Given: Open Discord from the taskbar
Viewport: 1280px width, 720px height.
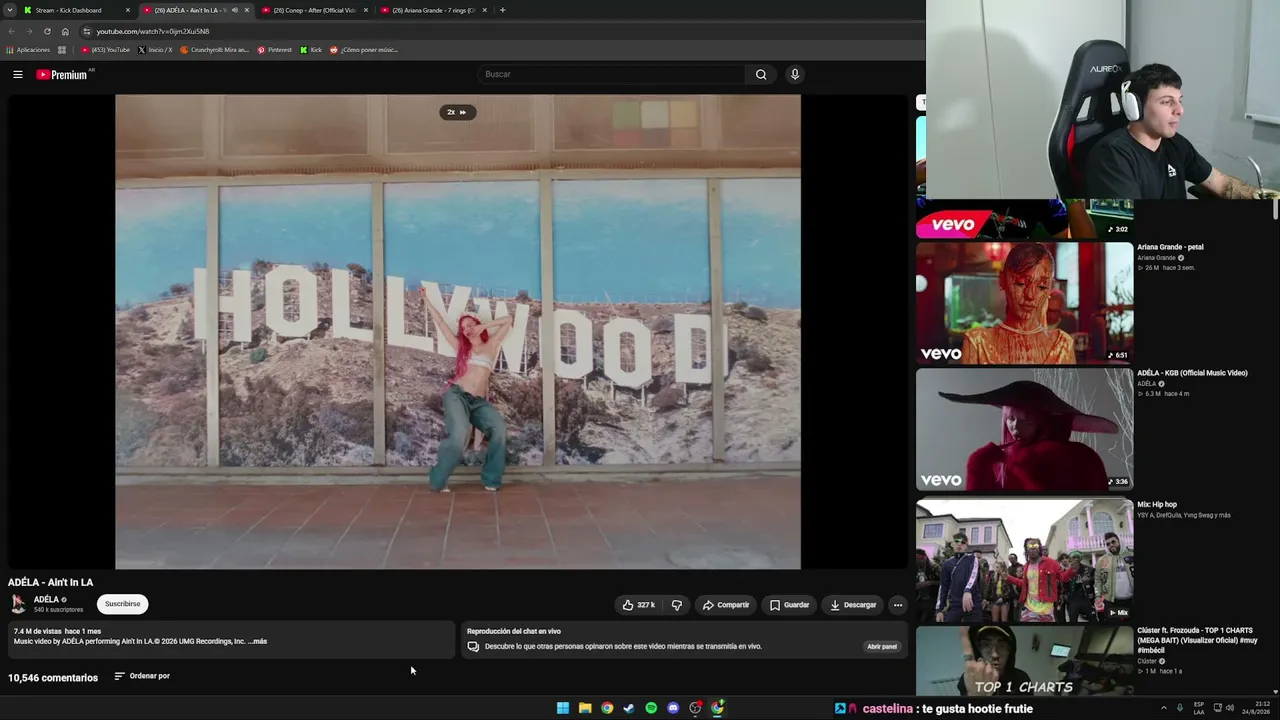Looking at the screenshot, I should 673,708.
